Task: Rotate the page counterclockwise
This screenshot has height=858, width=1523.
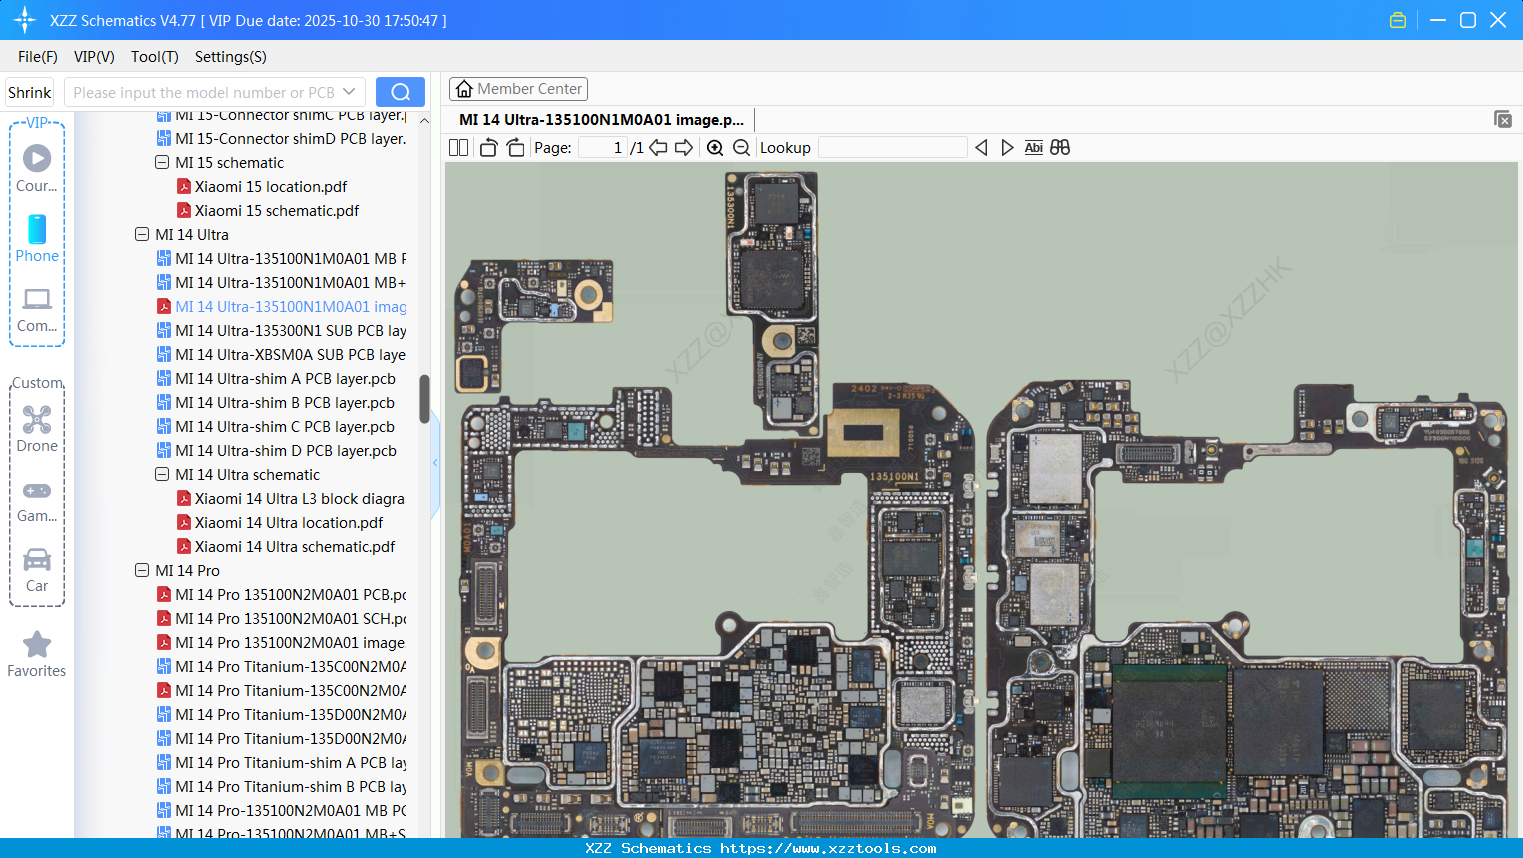Action: (488, 147)
